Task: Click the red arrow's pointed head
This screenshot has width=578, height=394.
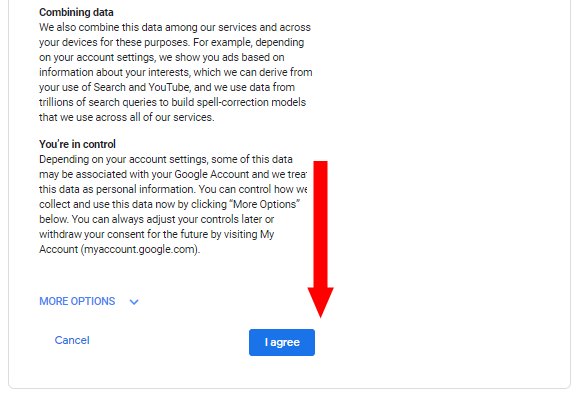Action: tap(320, 302)
